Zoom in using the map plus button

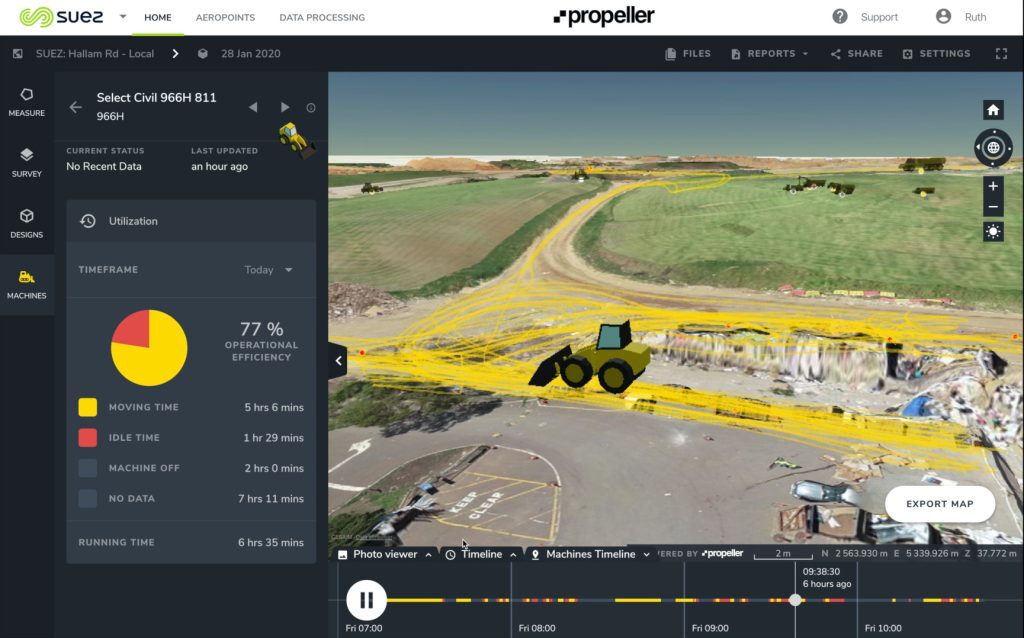point(993,186)
